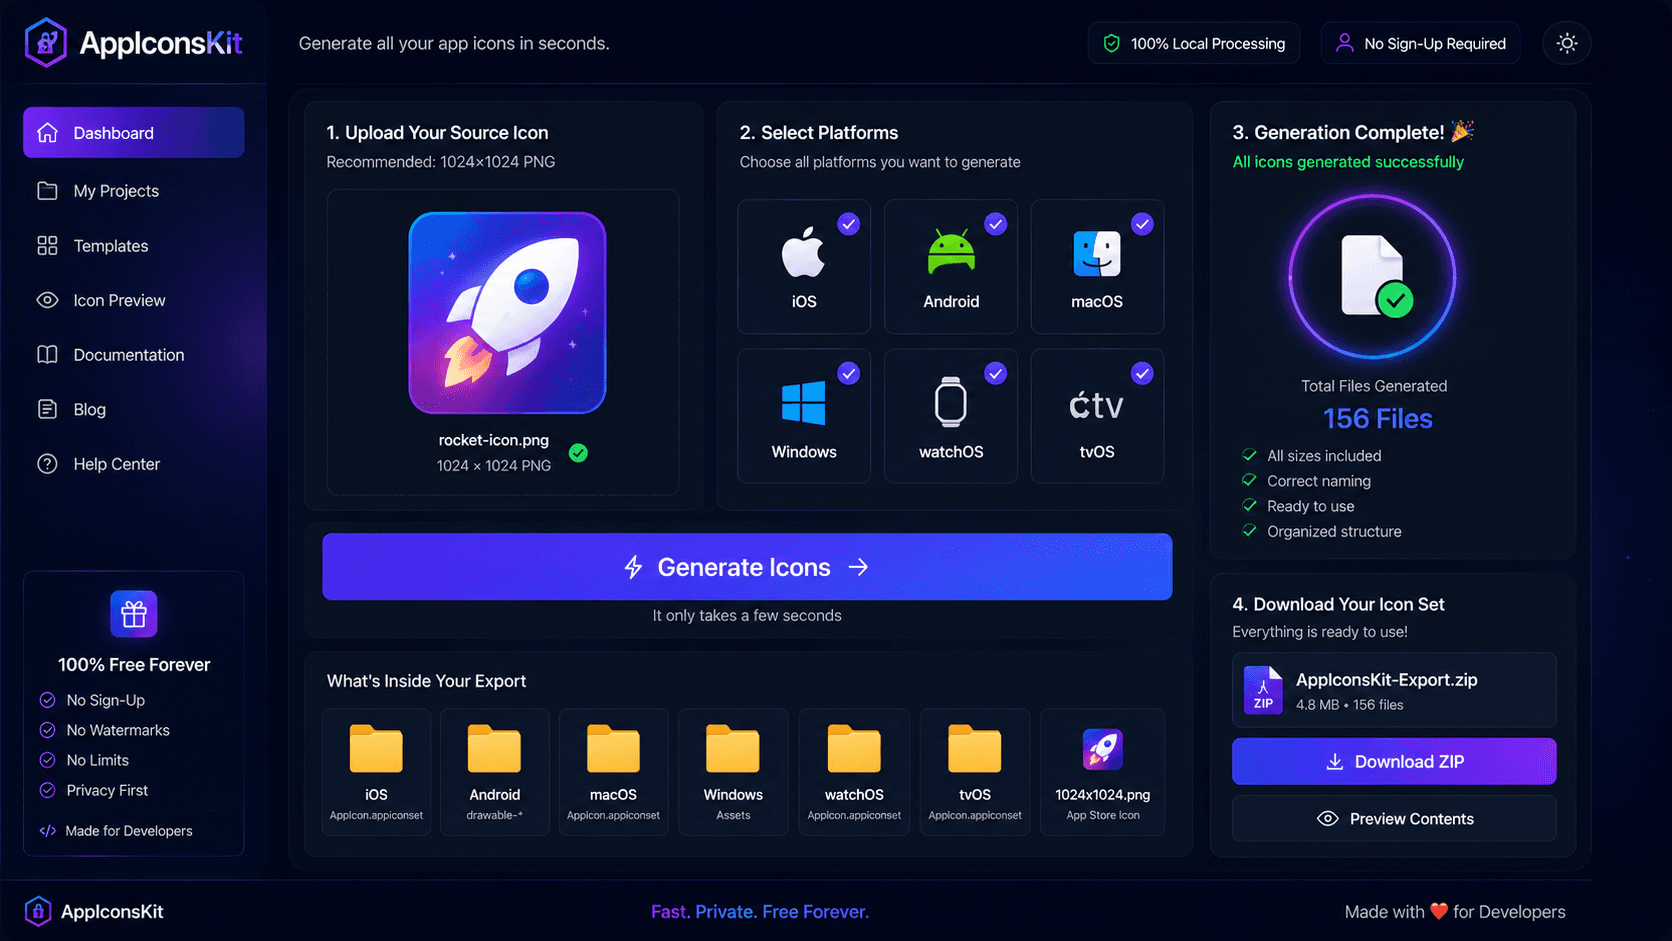Open the Dashboard menu item
Screen dimensions: 1672x941
pyautogui.click(x=133, y=132)
